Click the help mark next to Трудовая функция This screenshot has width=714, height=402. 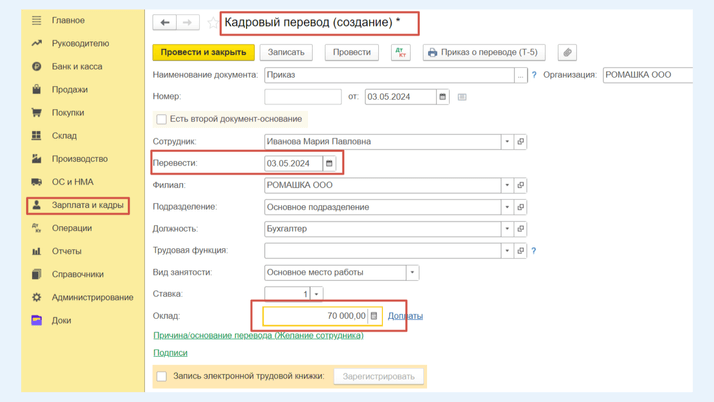534,251
